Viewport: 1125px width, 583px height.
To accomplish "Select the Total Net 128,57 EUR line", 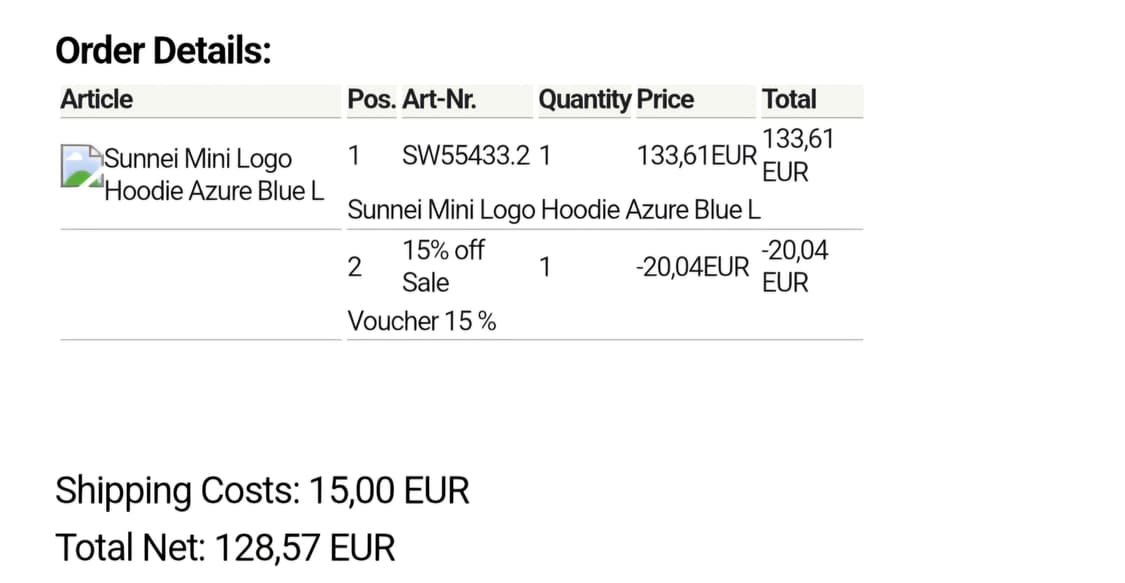I will point(225,548).
